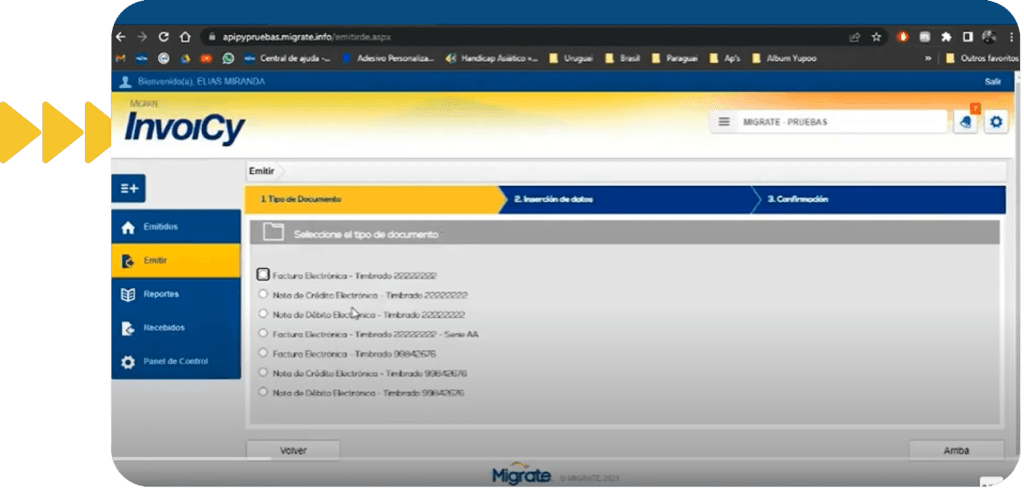Image resolution: width=1024 pixels, height=494 pixels.
Task: Open the Central de ajuda bookmark
Action: point(287,58)
